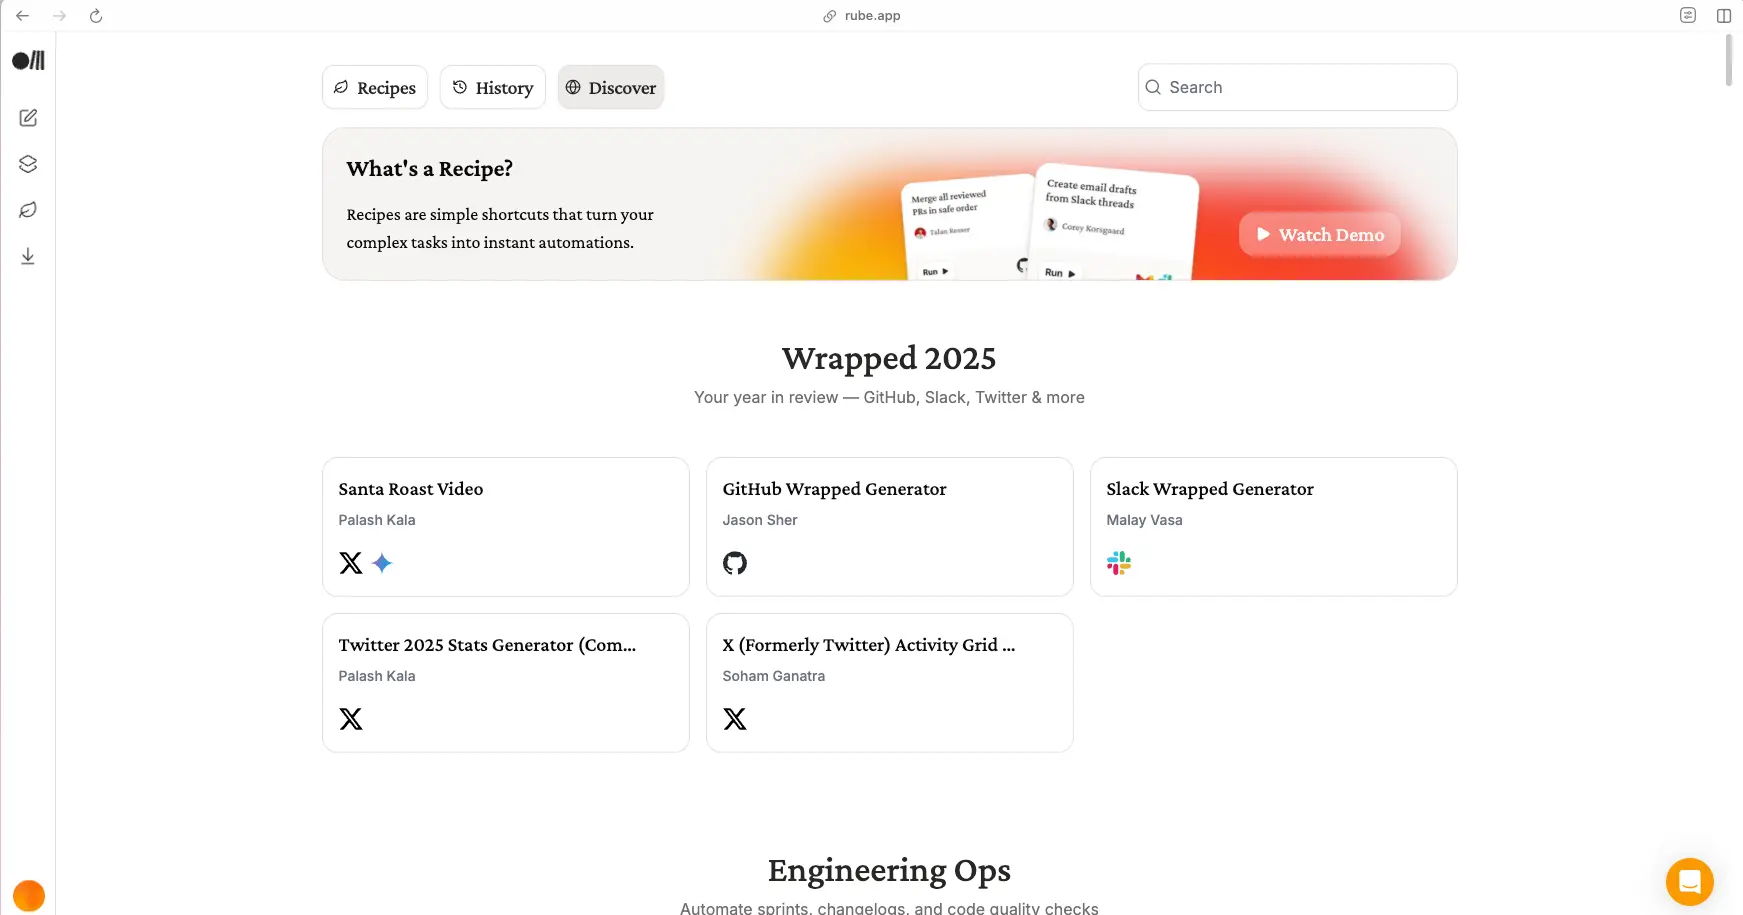
Task: Click the download arrow sidebar icon
Action: [28, 257]
